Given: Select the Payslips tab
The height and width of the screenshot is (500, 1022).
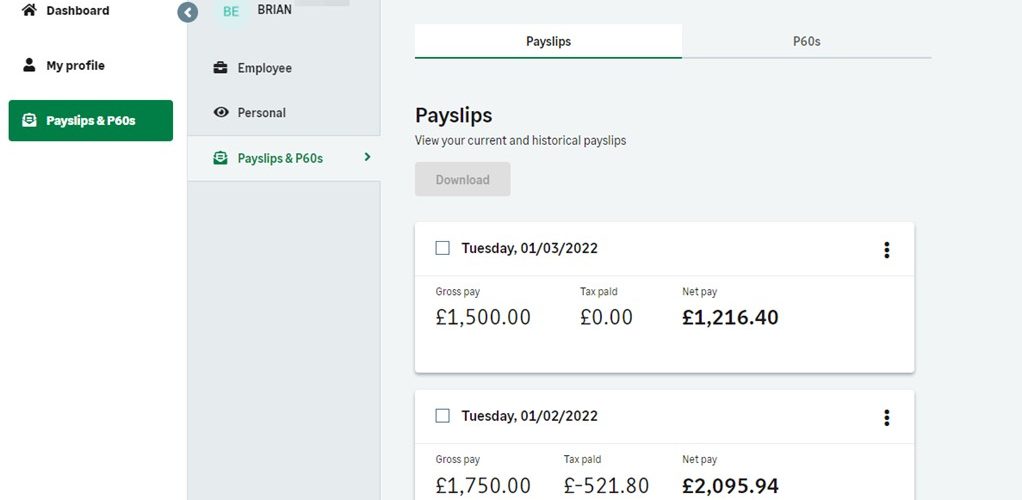Looking at the screenshot, I should pyautogui.click(x=548, y=41).
